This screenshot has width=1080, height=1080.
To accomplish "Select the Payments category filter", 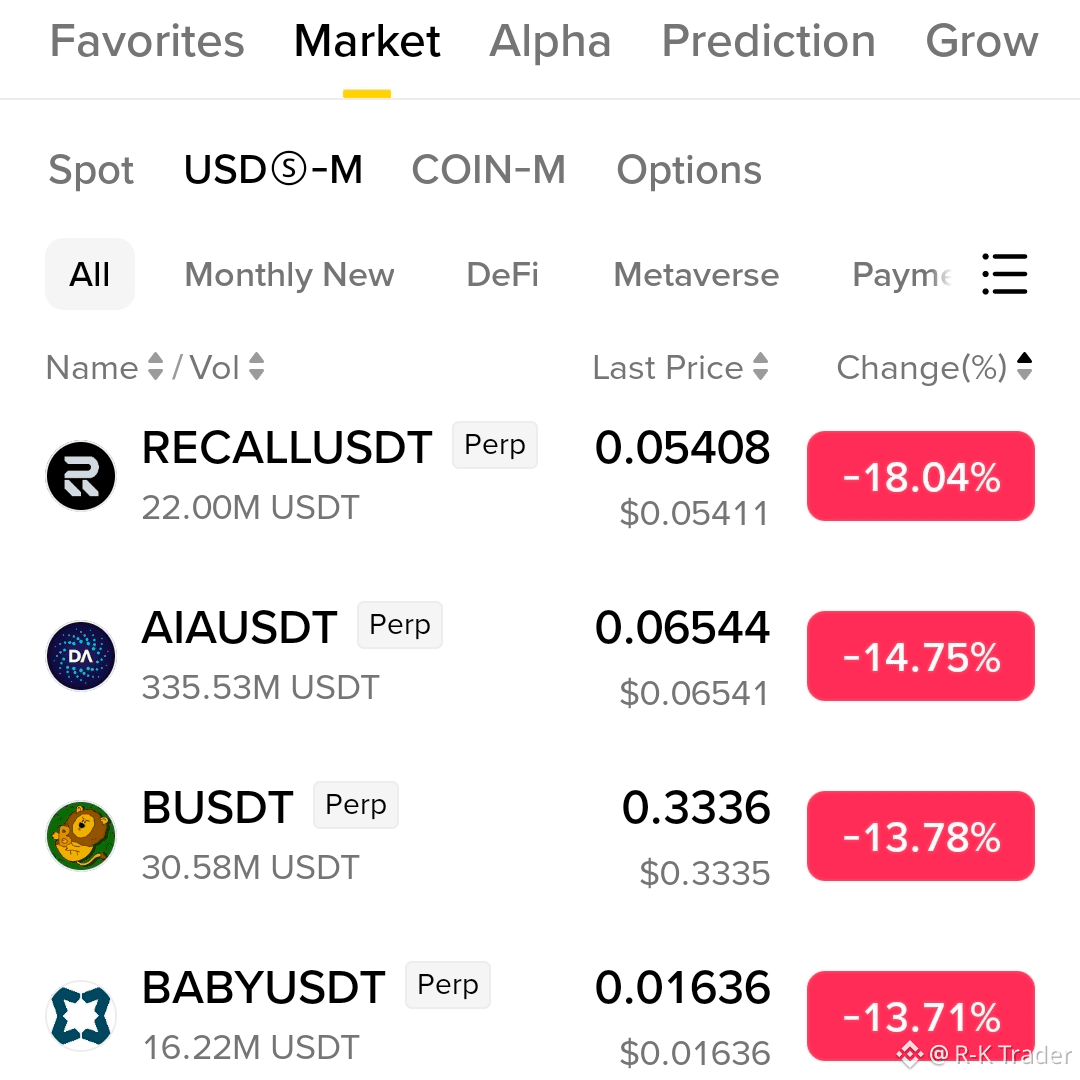I will (x=902, y=276).
